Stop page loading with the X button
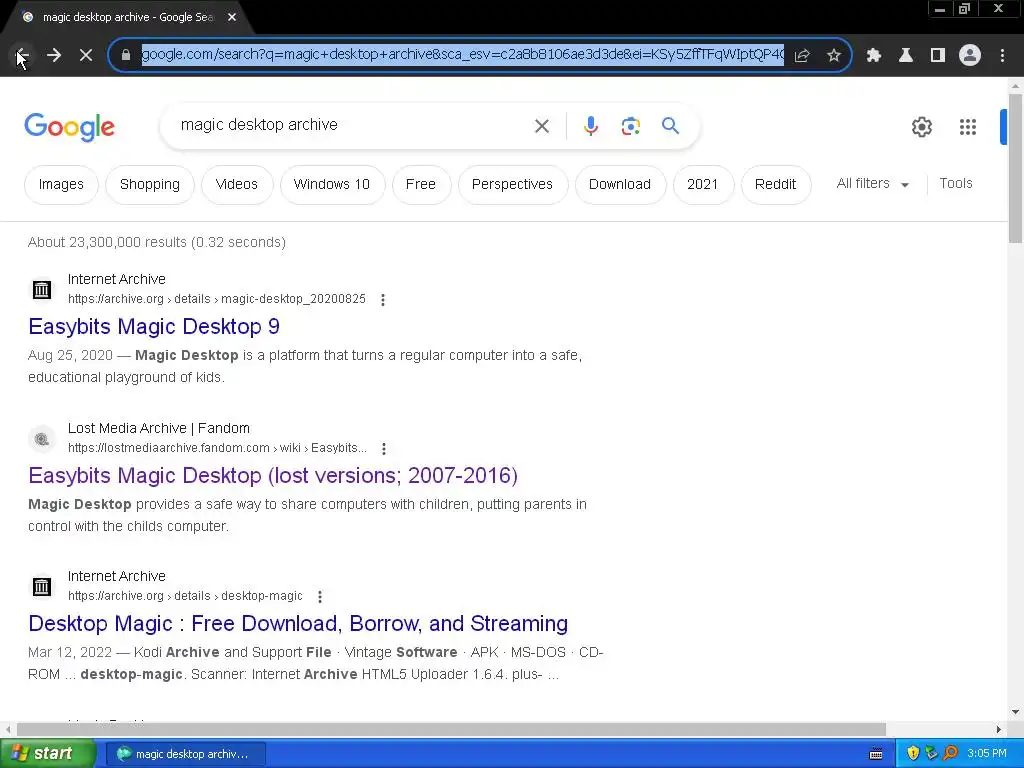1024x768 pixels. pyautogui.click(x=86, y=56)
